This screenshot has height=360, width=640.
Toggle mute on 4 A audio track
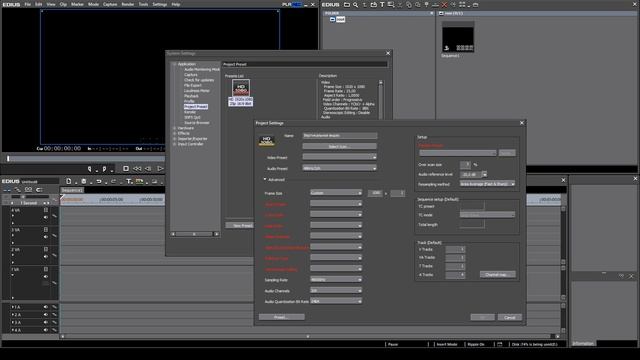tap(46, 330)
